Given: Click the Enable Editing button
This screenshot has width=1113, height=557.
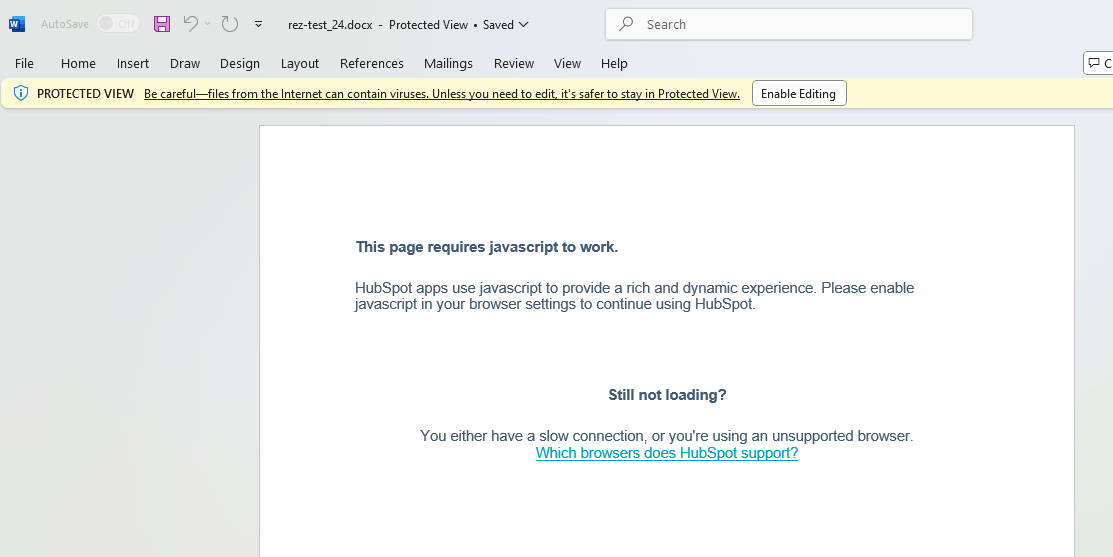Looking at the screenshot, I should click(799, 94).
